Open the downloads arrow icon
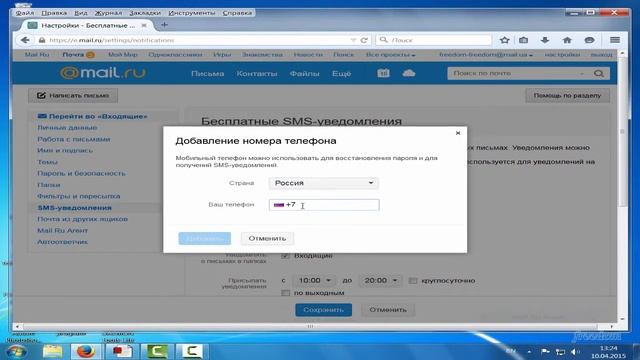 coord(544,40)
